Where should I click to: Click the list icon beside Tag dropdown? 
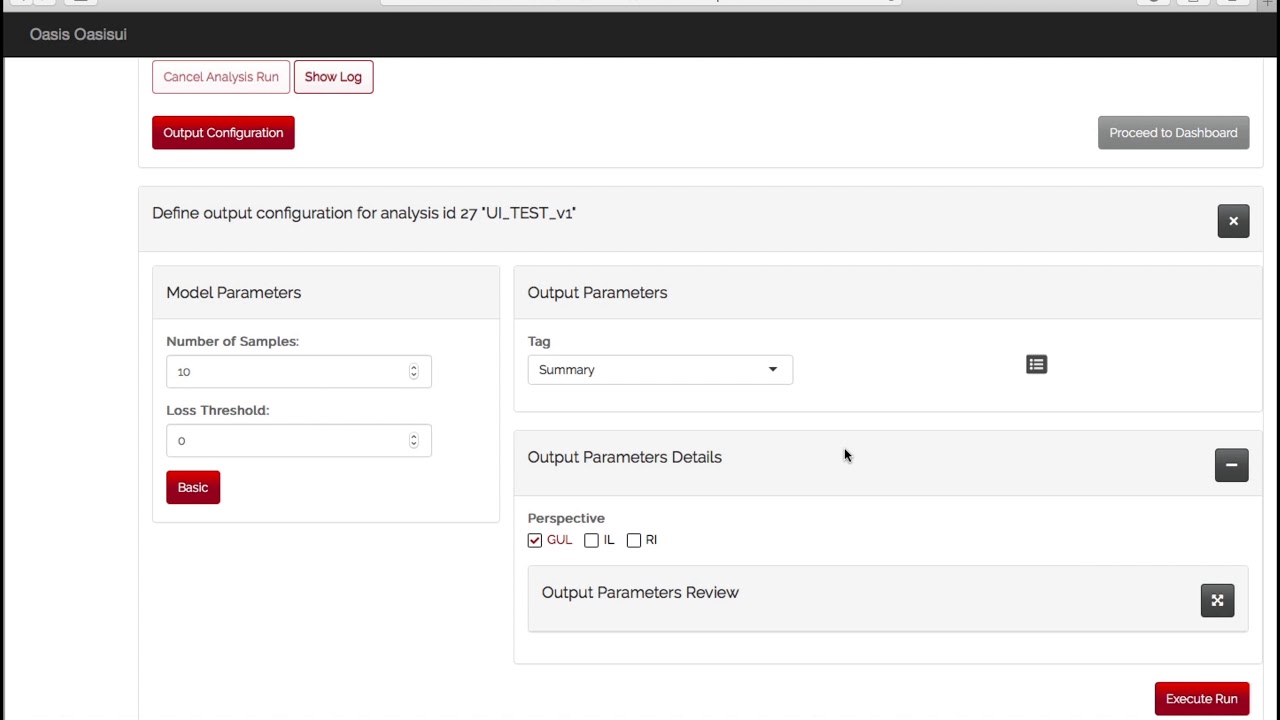point(1036,365)
